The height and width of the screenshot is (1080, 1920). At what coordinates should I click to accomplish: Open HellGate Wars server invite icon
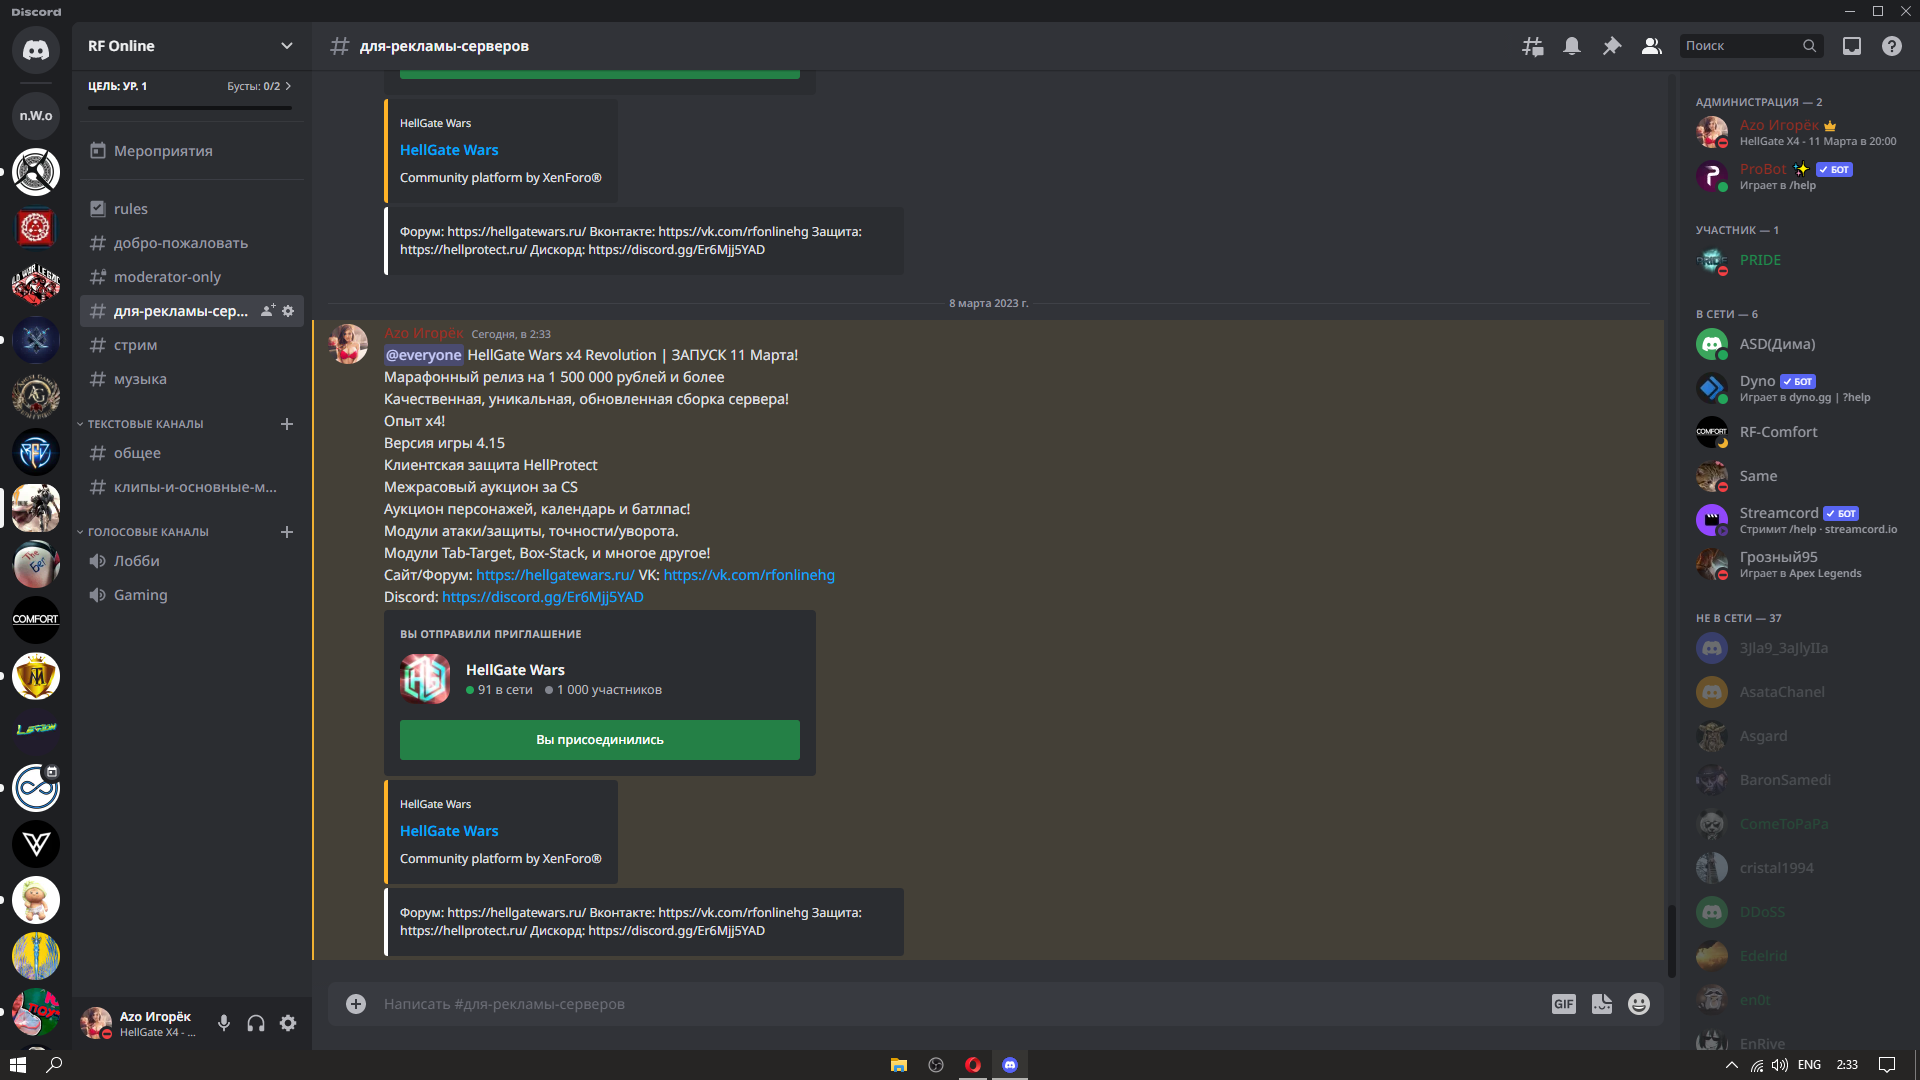[x=425, y=679]
